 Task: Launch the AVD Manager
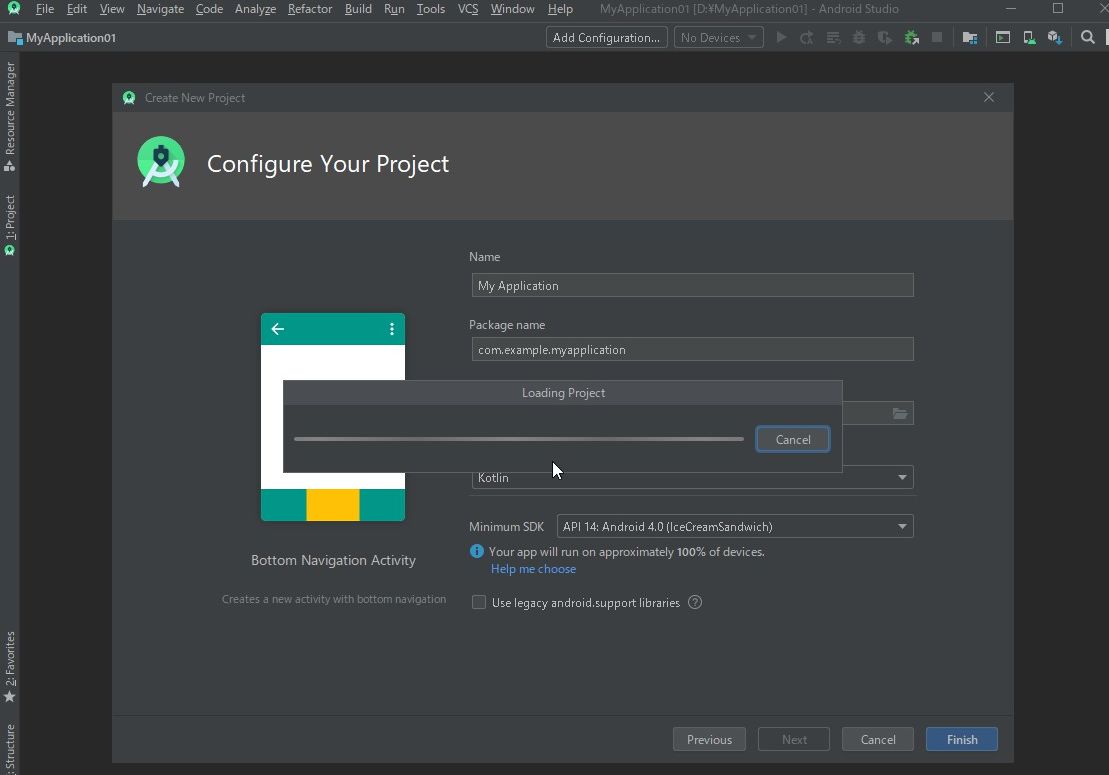pos(1029,37)
